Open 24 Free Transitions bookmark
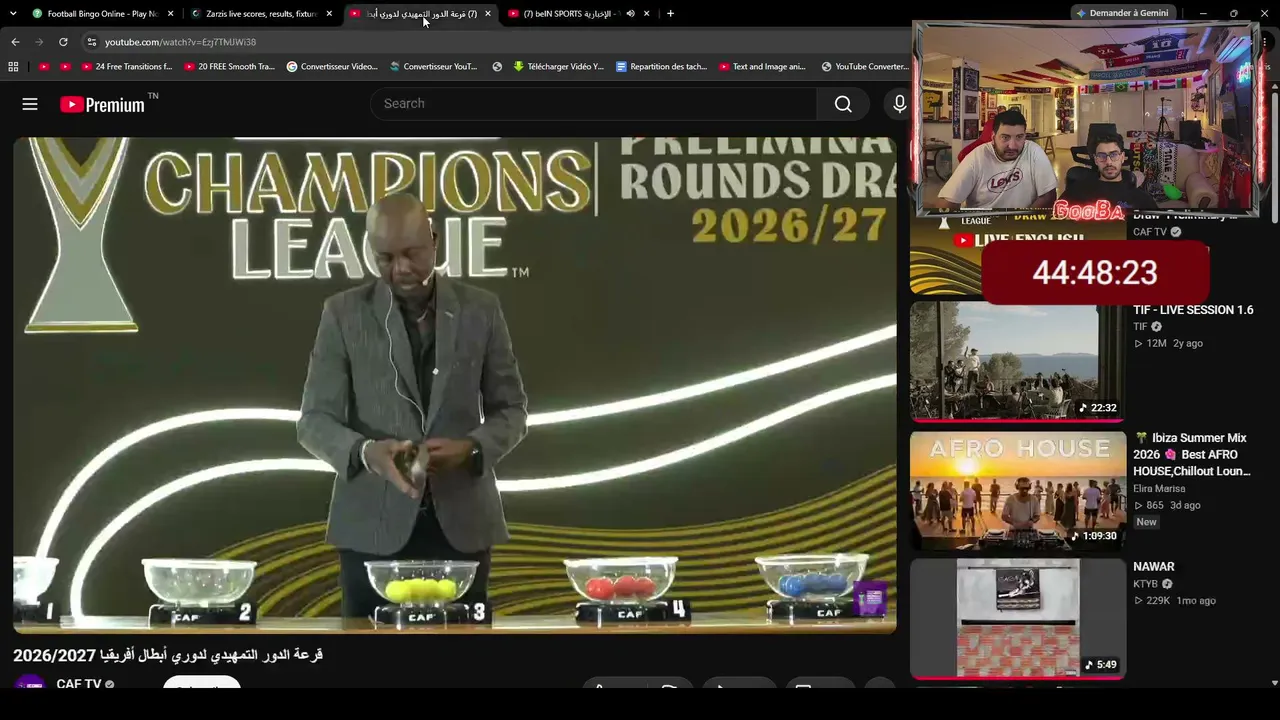Image resolution: width=1280 pixels, height=720 pixels. click(x=126, y=67)
